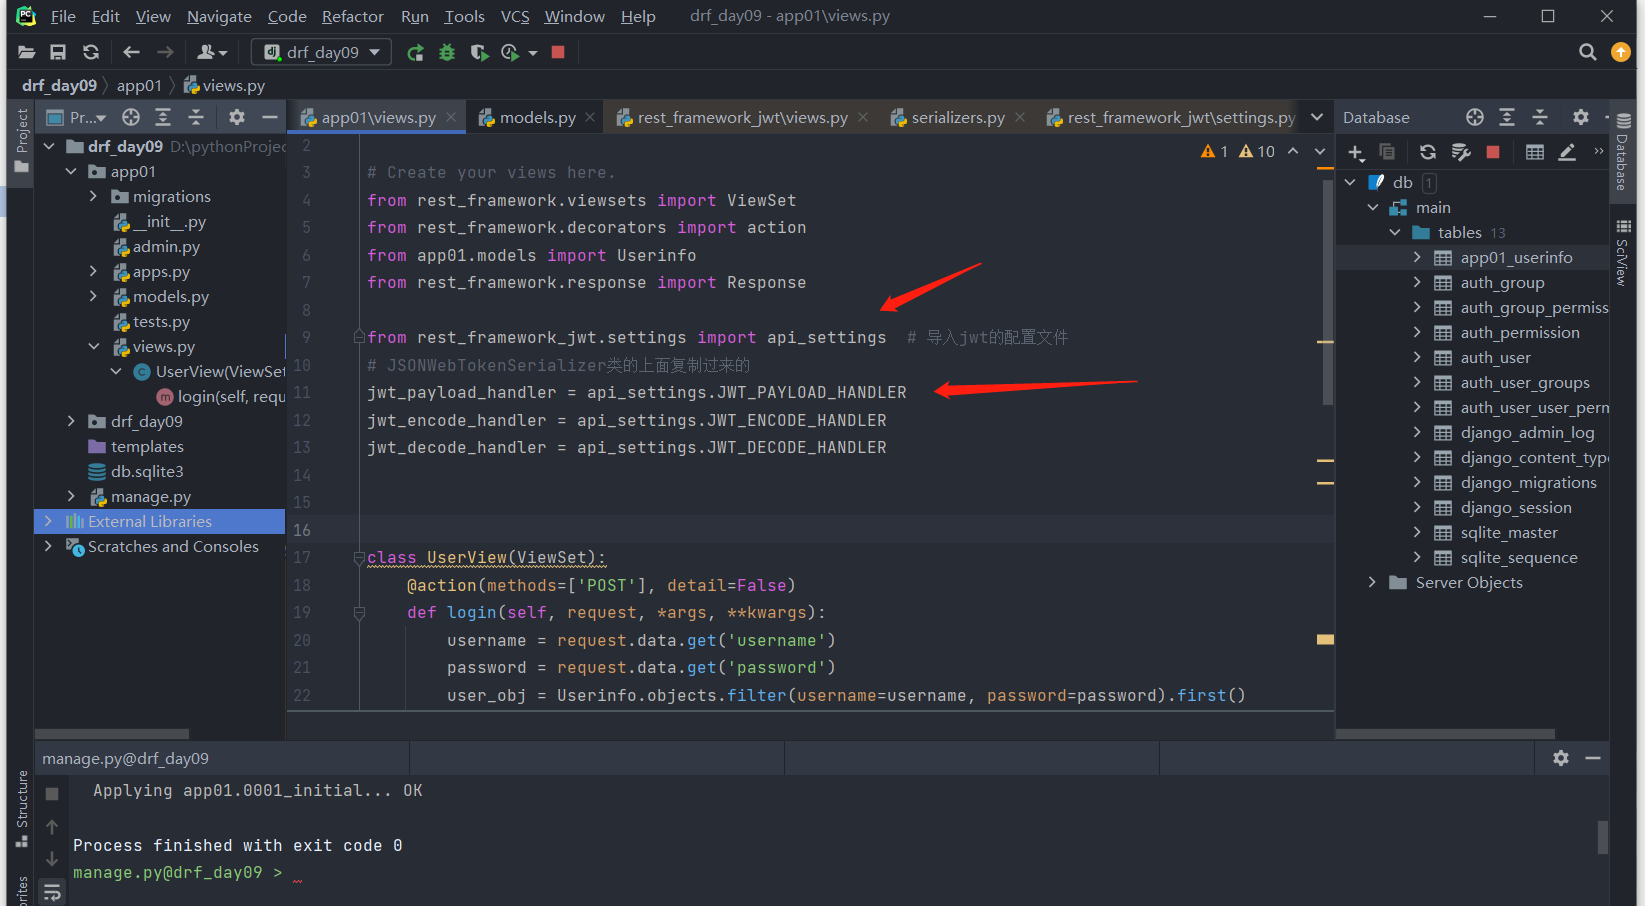Expand Scratches and Consoles node
The height and width of the screenshot is (906, 1645).
tap(48, 547)
